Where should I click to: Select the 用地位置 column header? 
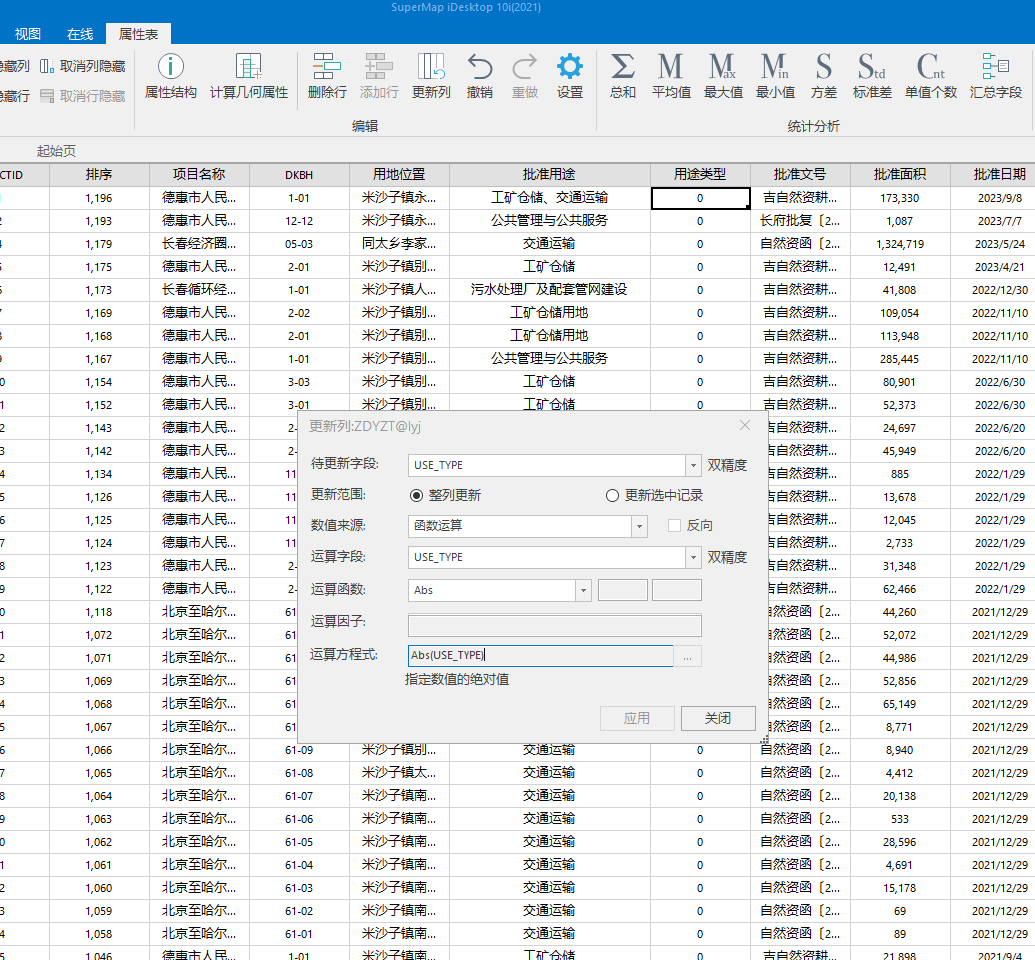[399, 175]
